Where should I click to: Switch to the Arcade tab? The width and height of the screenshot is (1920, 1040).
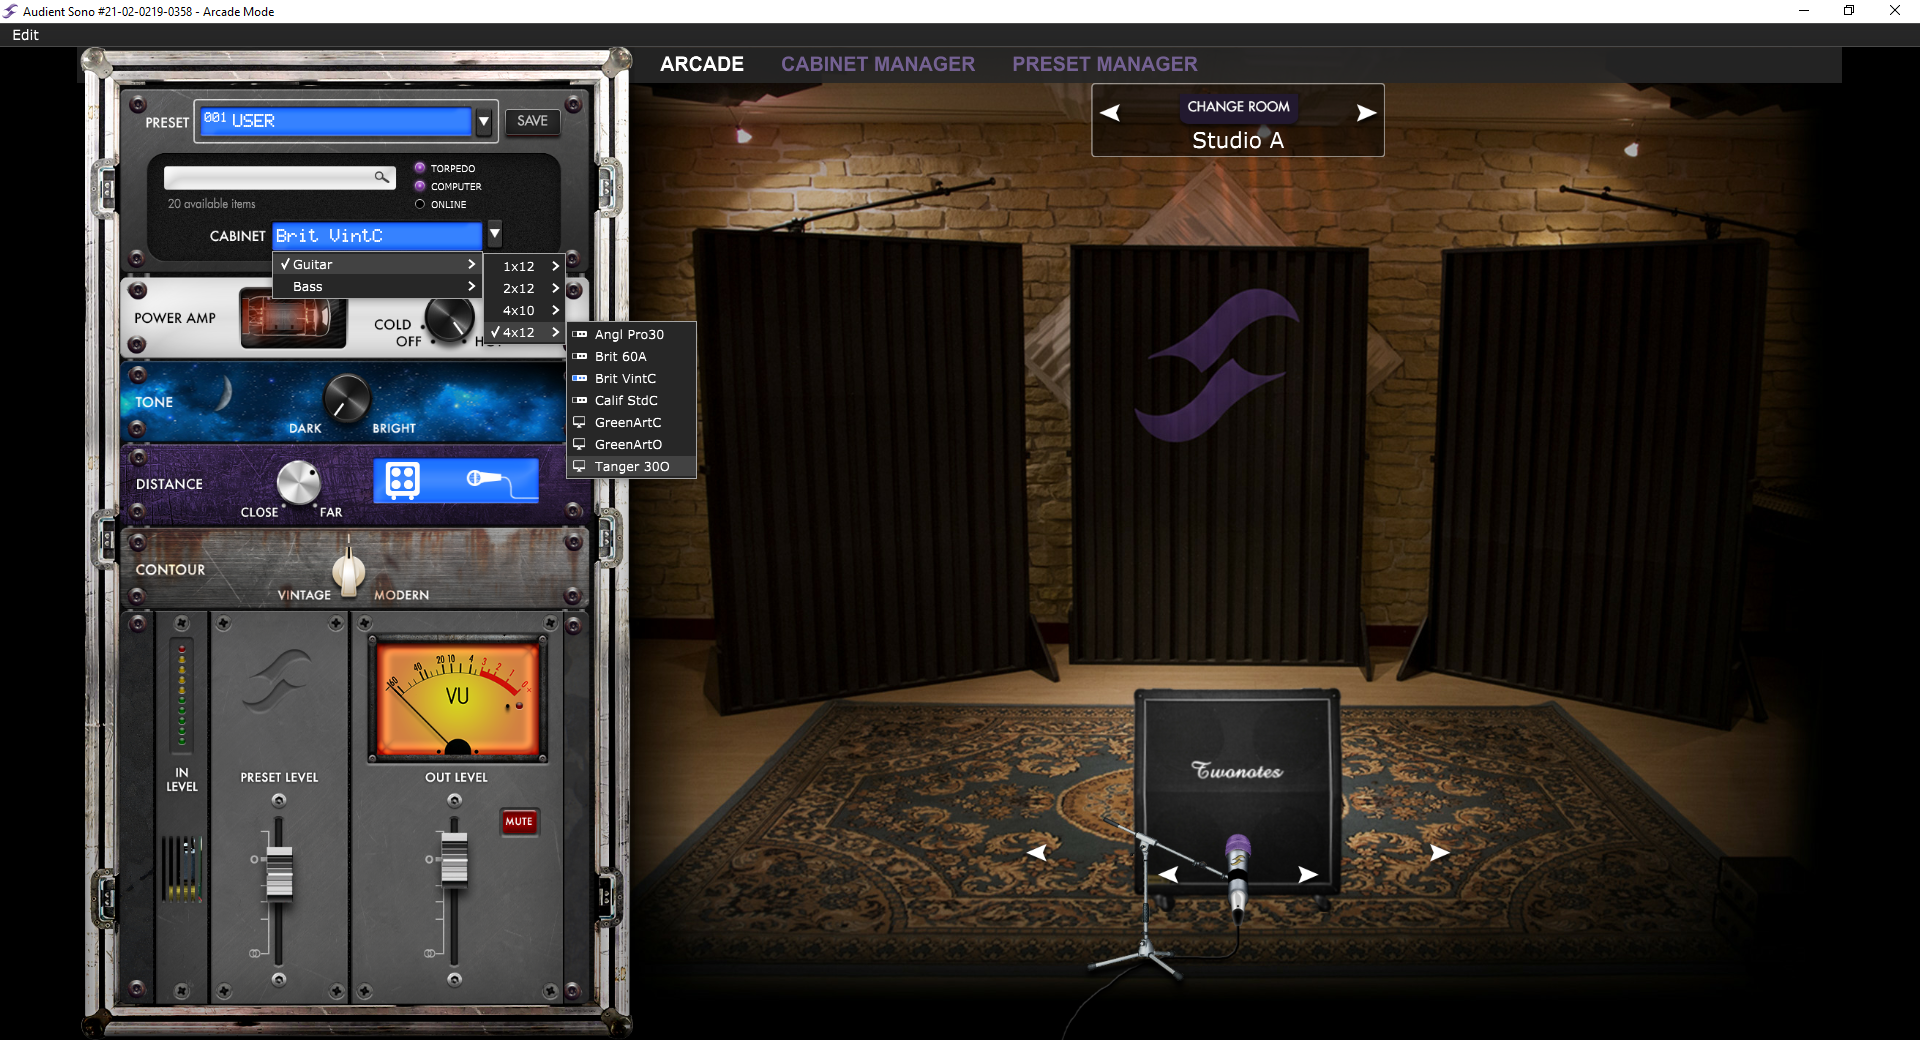[702, 64]
